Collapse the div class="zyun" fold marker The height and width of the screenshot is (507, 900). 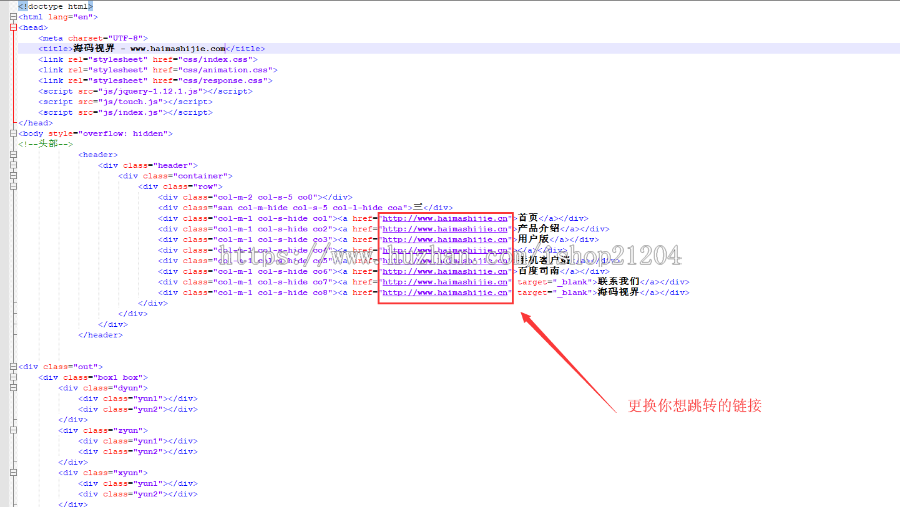[x=13, y=430]
